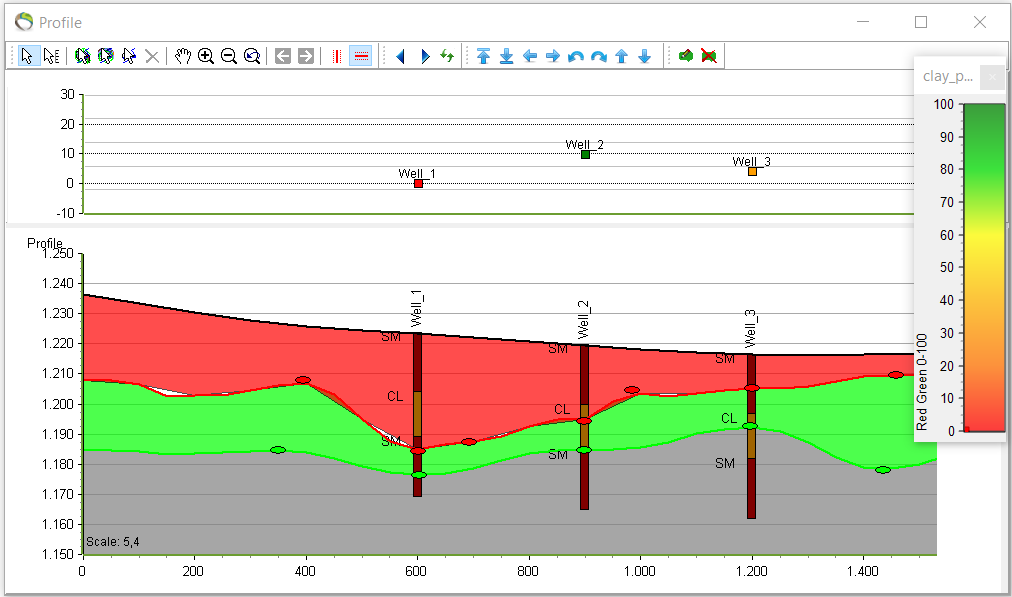Click the green control point at Well_3
The width and height of the screenshot is (1012, 597).
pos(750,426)
